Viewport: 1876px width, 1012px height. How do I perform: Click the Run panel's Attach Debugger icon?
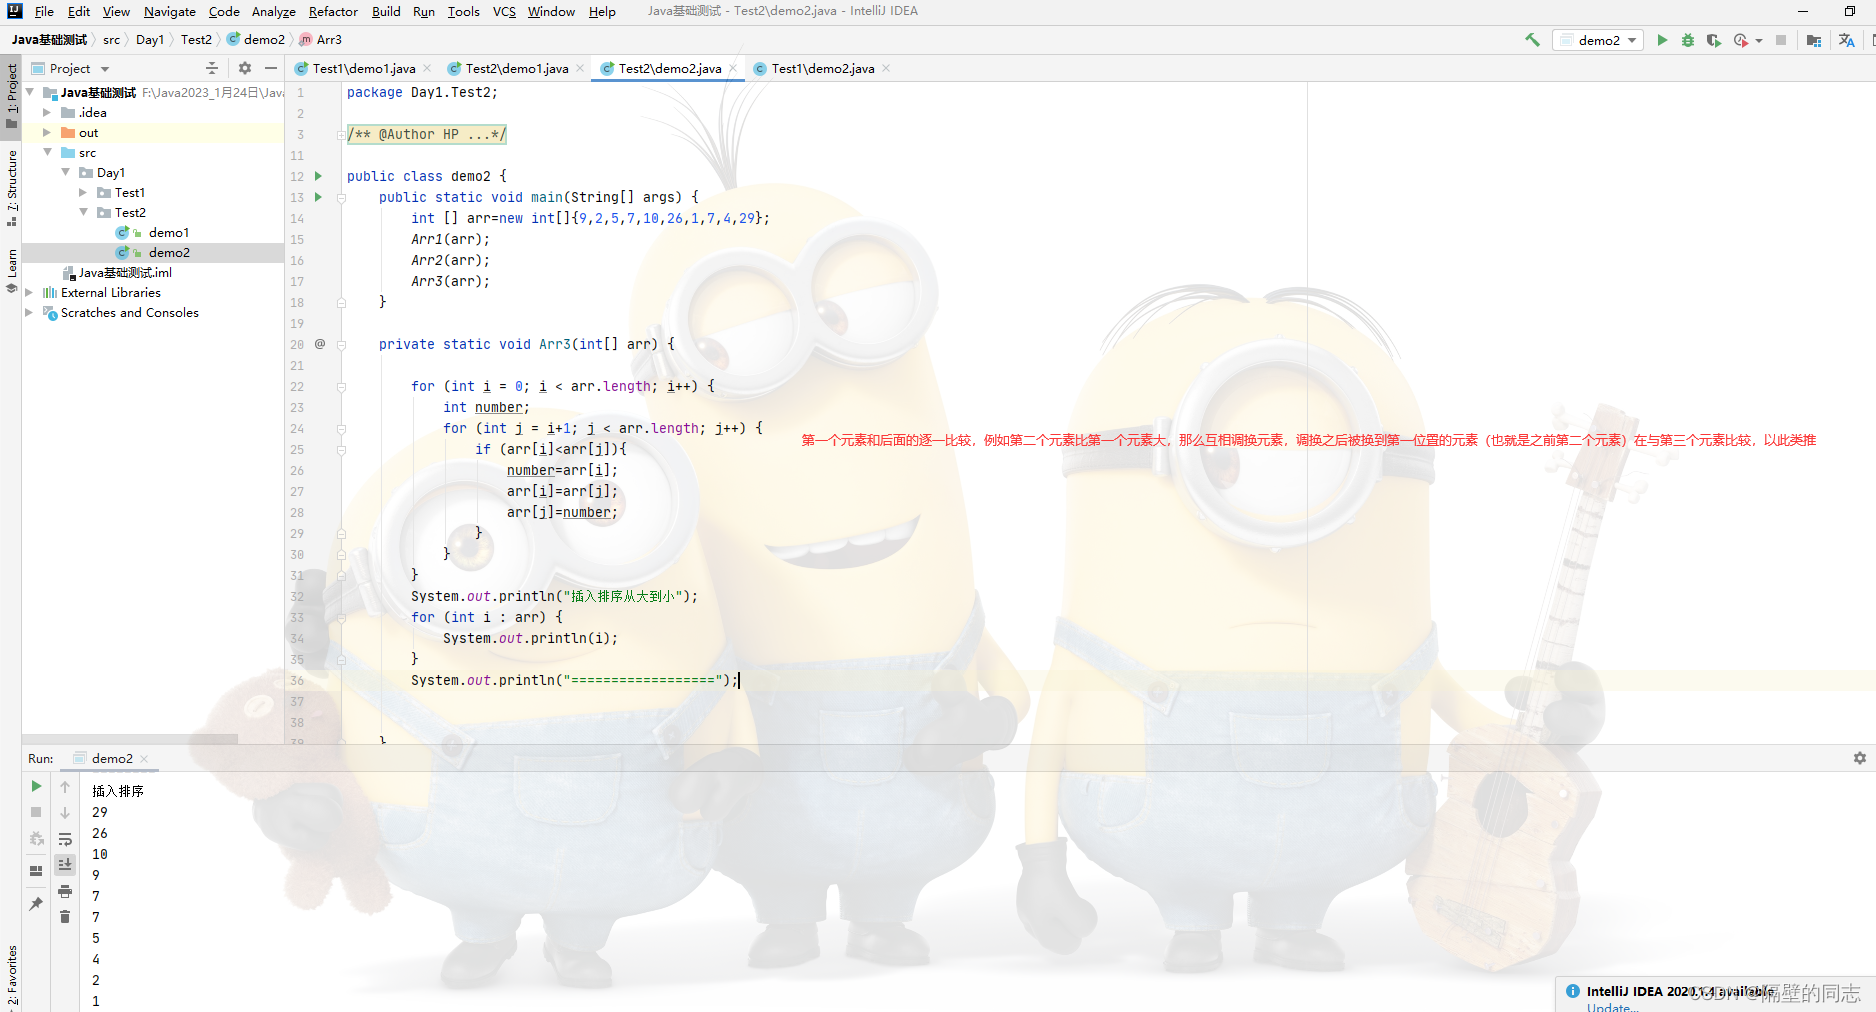point(36,838)
